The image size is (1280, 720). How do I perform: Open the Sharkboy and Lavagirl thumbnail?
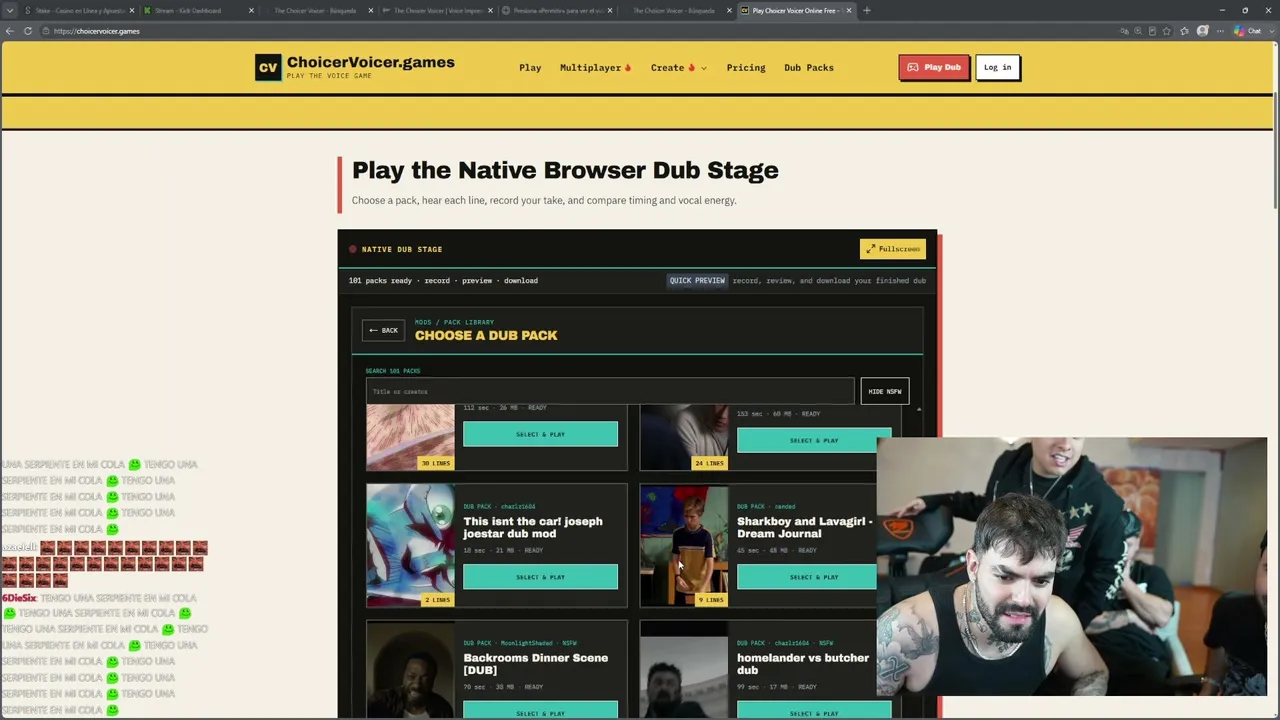pyautogui.click(x=684, y=546)
